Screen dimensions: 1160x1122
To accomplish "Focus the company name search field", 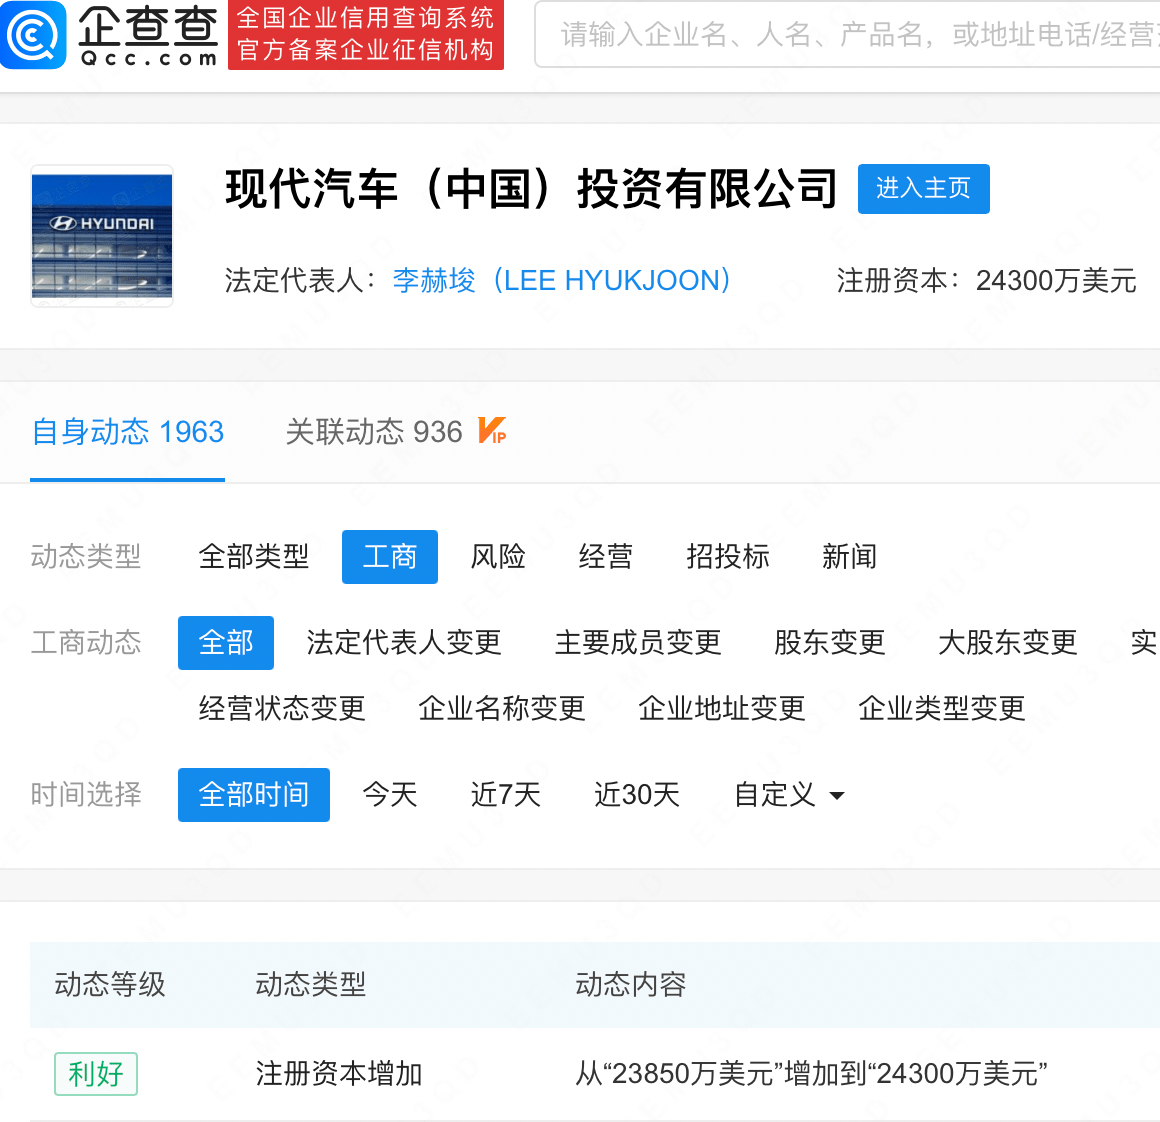I will point(847,34).
